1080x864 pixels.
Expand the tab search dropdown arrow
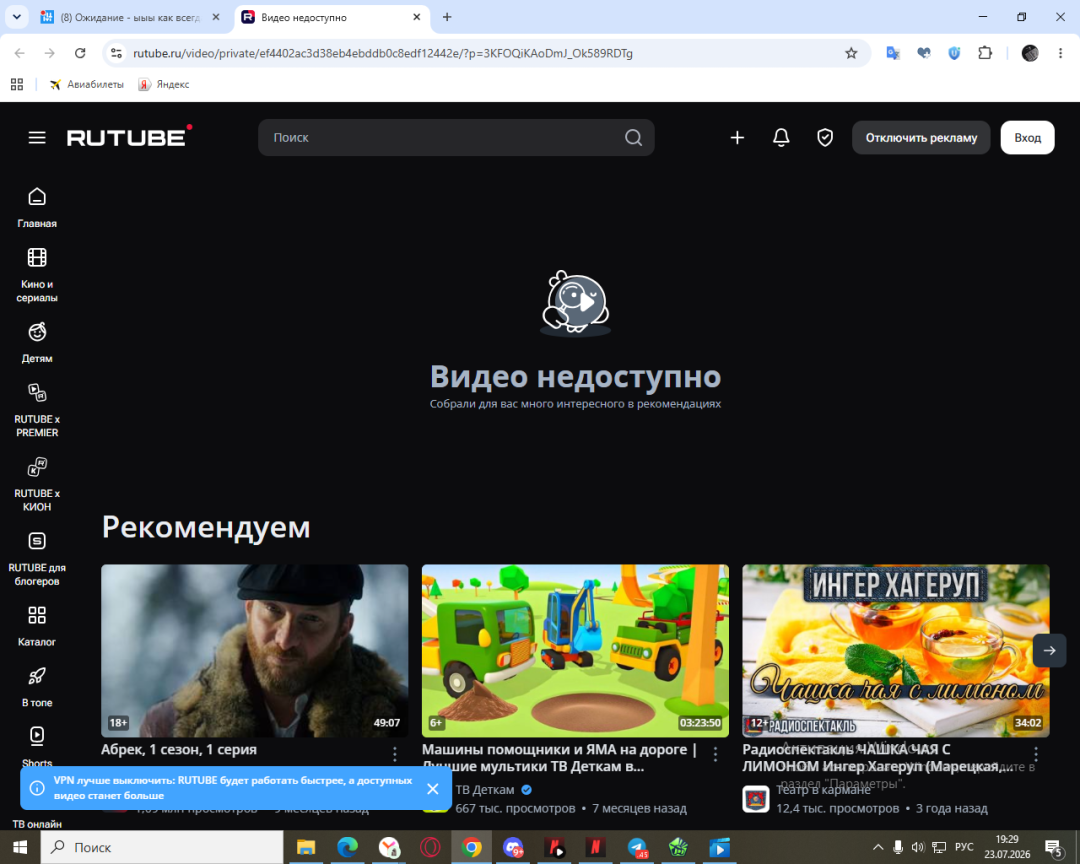16,17
